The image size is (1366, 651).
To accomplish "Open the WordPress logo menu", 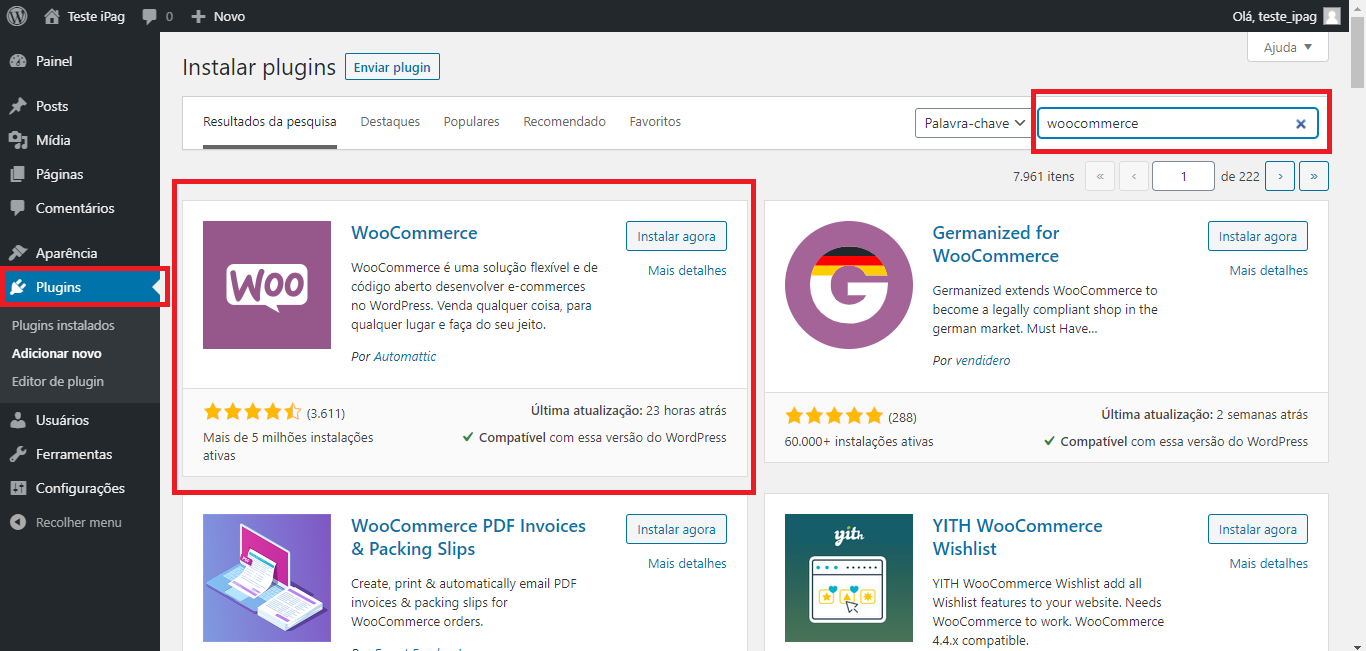I will [17, 16].
